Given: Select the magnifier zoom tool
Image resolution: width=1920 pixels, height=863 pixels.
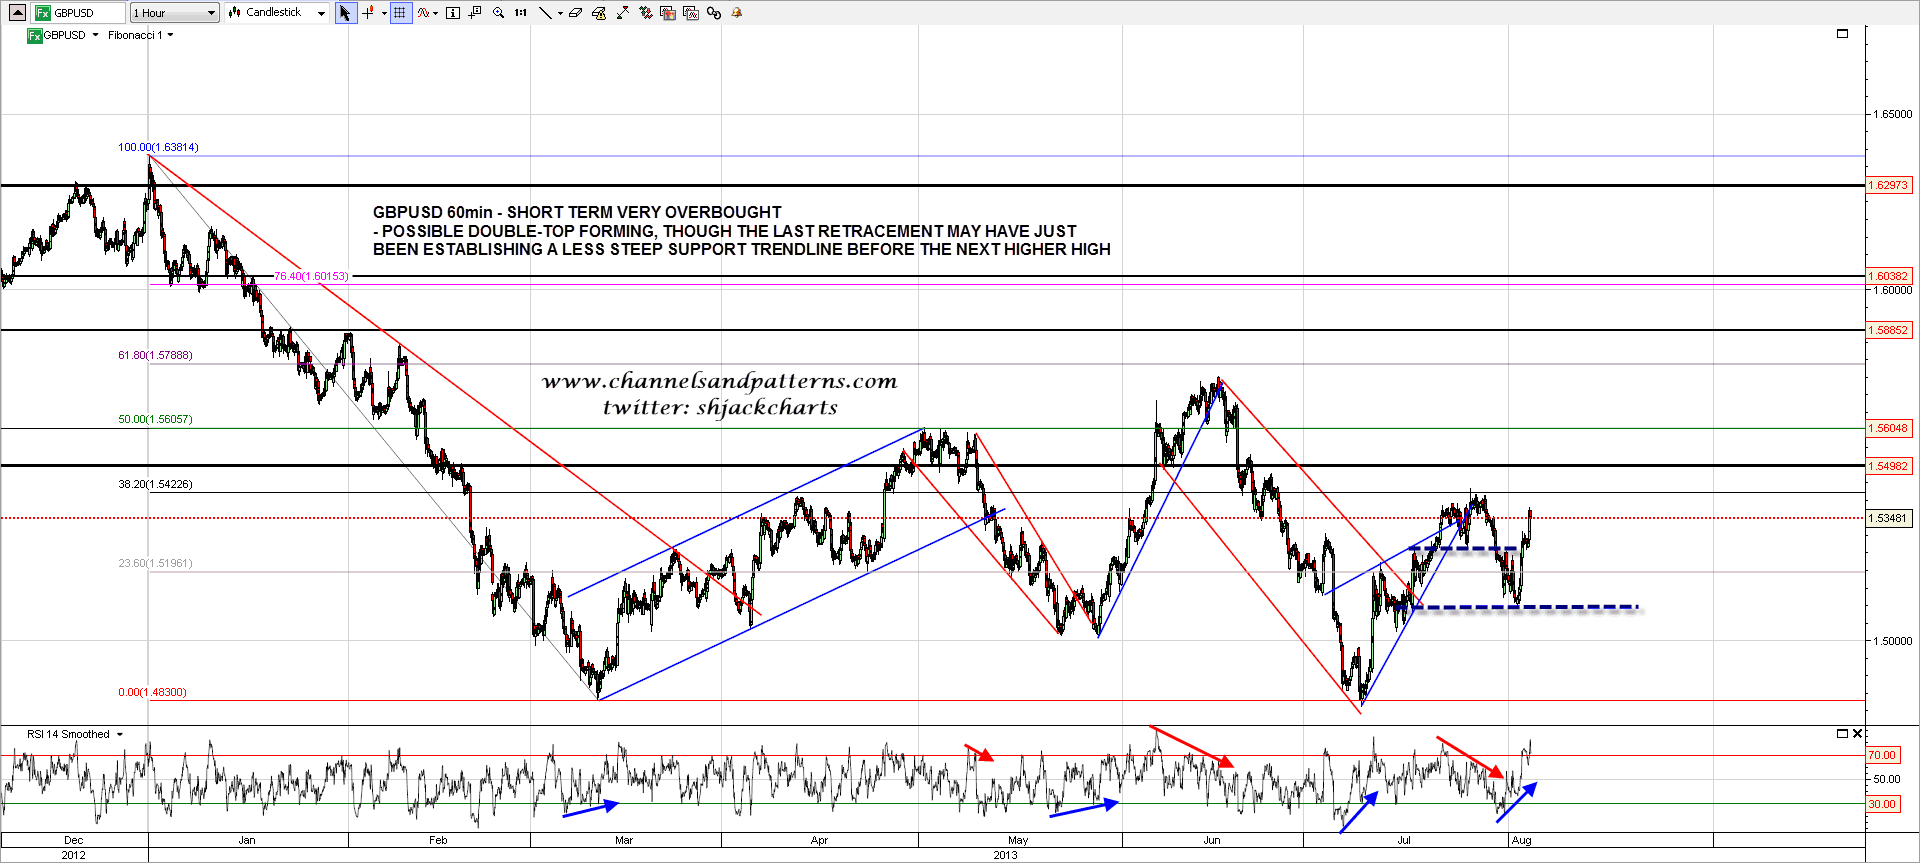Looking at the screenshot, I should tap(498, 13).
